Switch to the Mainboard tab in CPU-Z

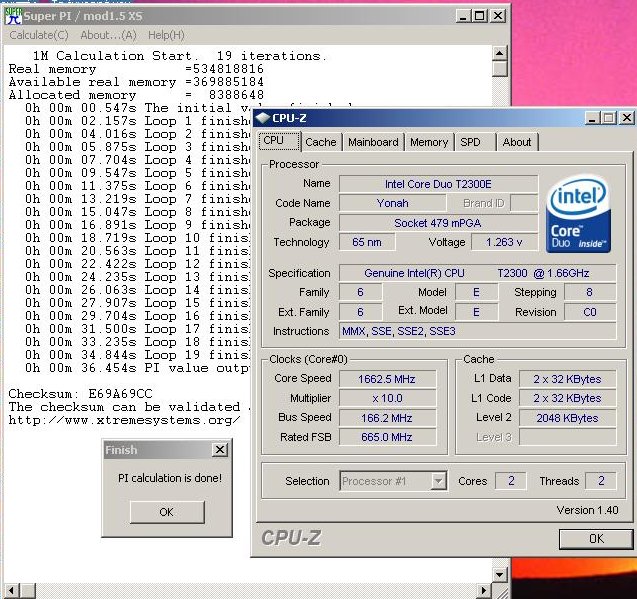[373, 142]
